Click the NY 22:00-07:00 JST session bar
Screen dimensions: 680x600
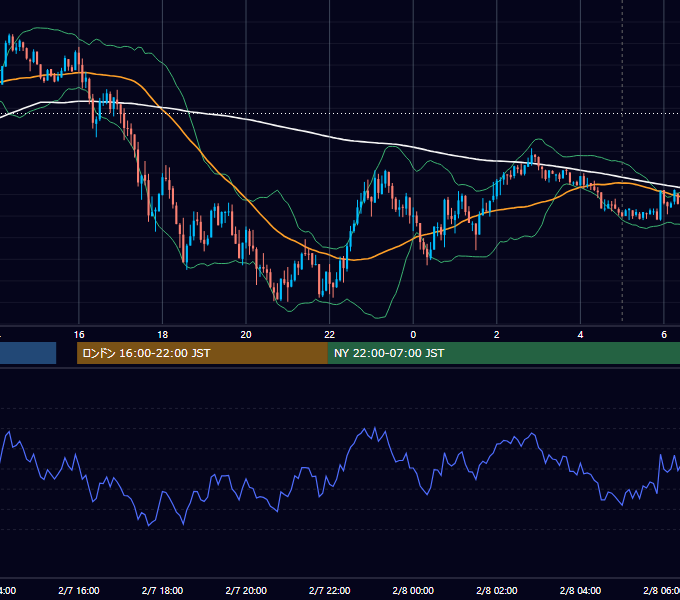pyautogui.click(x=503, y=353)
